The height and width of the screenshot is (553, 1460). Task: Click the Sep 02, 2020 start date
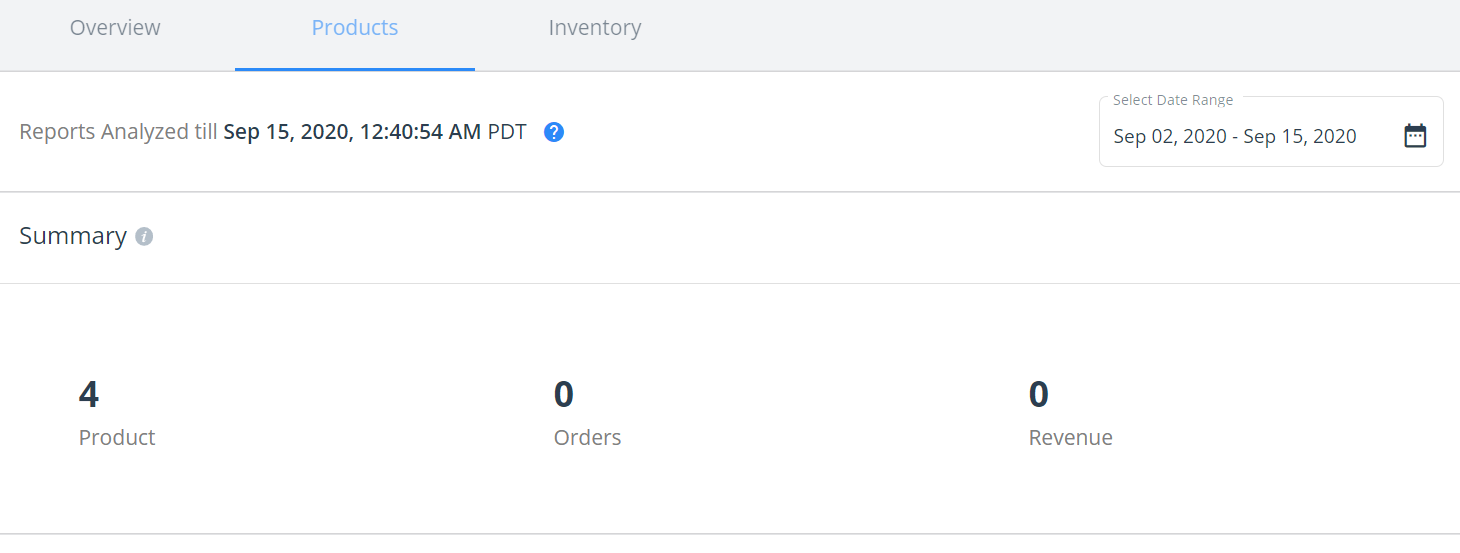point(1170,137)
